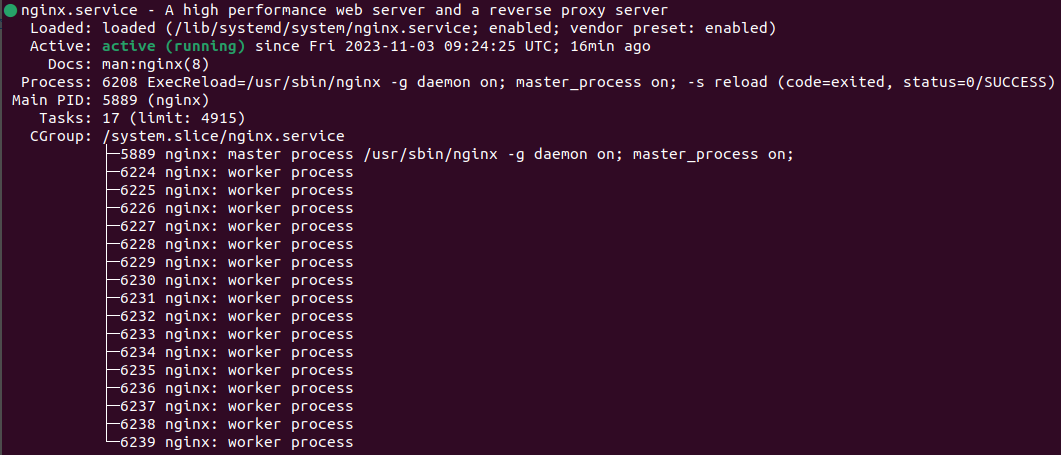Click the /system.slice/nginx.service CGroup path

point(223,136)
